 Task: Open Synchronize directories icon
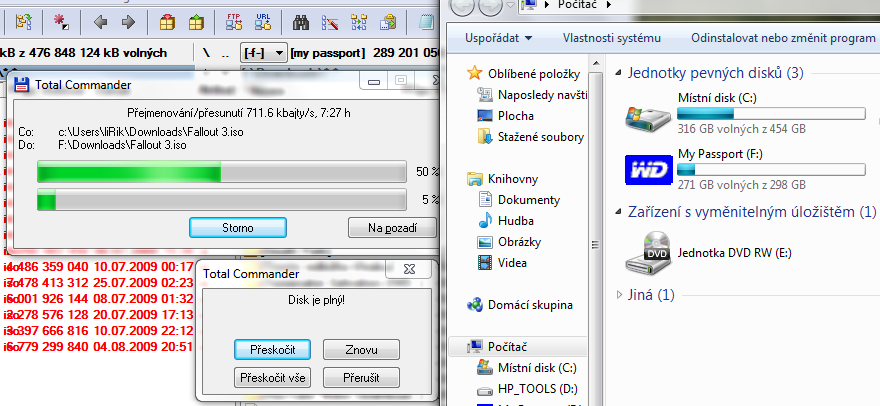tap(359, 22)
